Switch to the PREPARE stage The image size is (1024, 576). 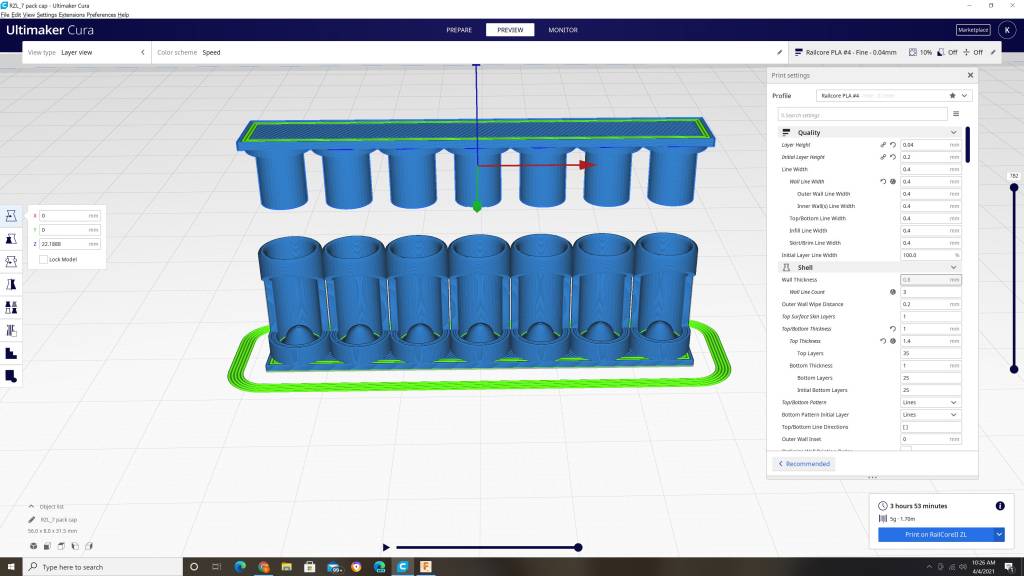click(x=459, y=30)
